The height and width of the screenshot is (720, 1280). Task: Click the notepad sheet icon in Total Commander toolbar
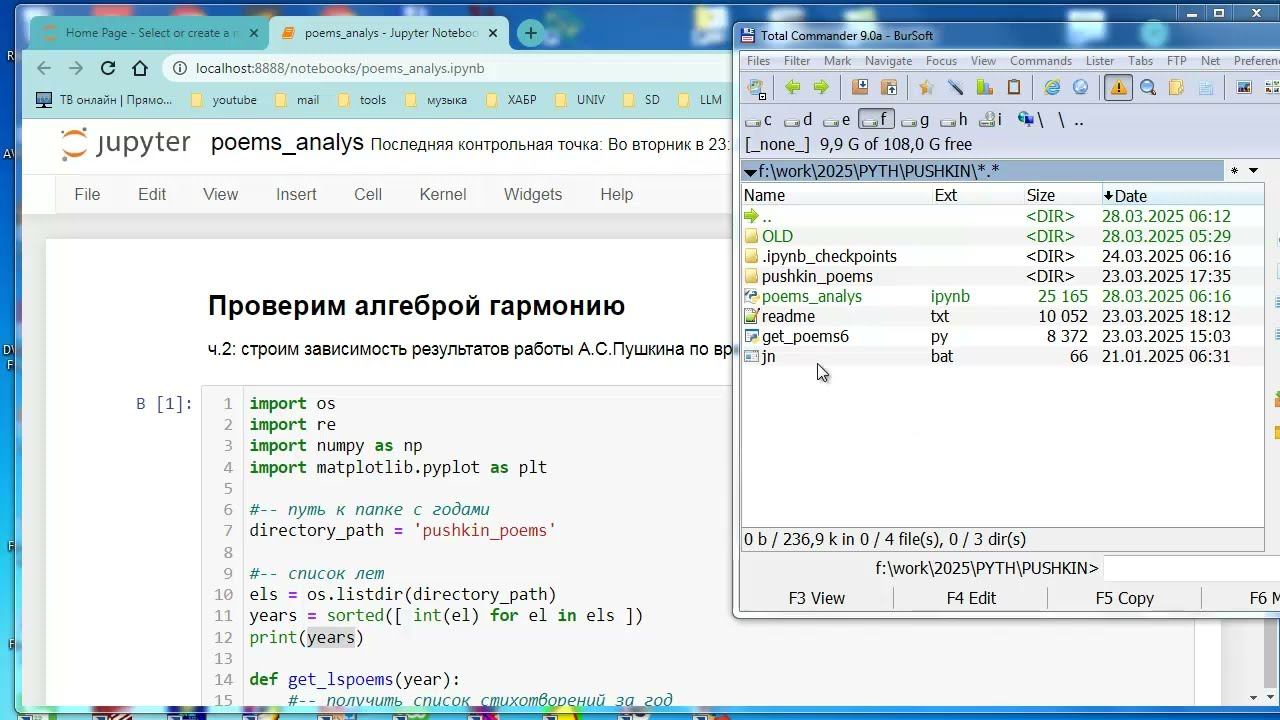[x=1205, y=88]
